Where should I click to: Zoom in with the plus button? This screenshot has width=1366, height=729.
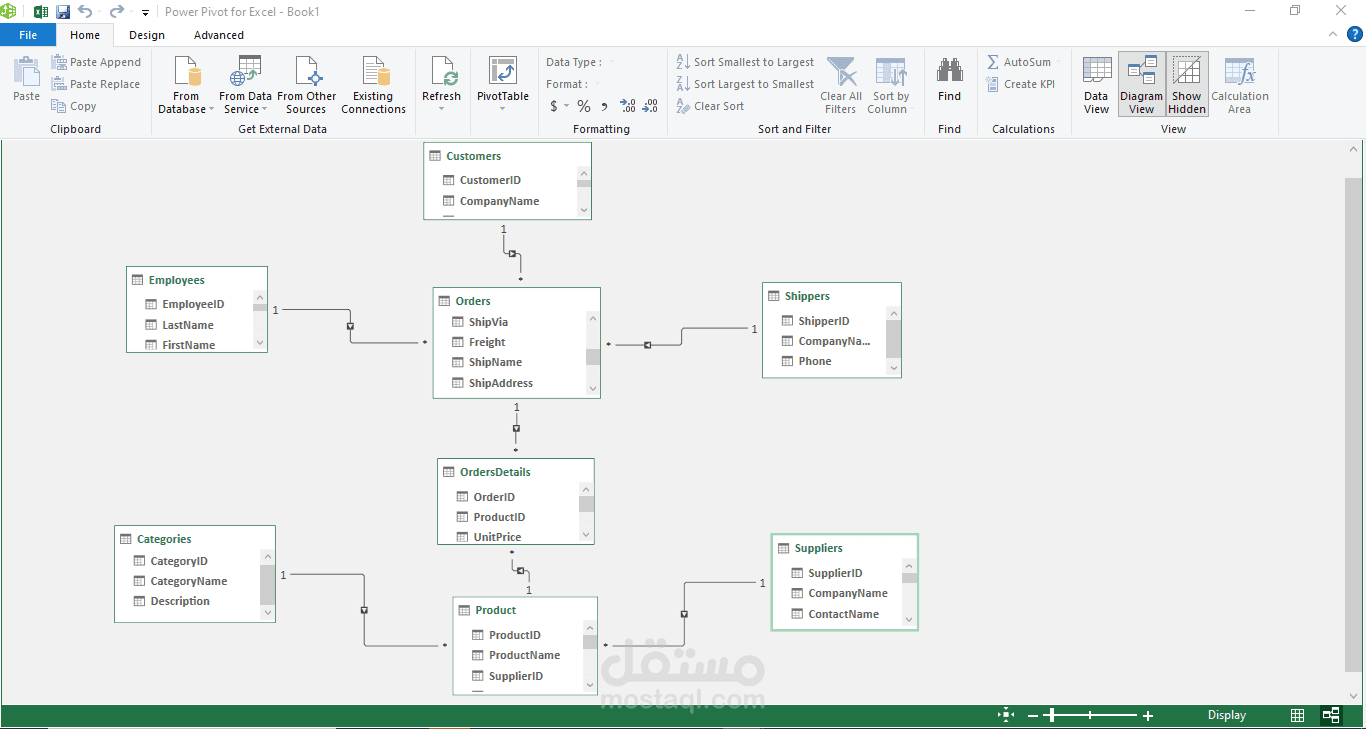(x=1148, y=716)
